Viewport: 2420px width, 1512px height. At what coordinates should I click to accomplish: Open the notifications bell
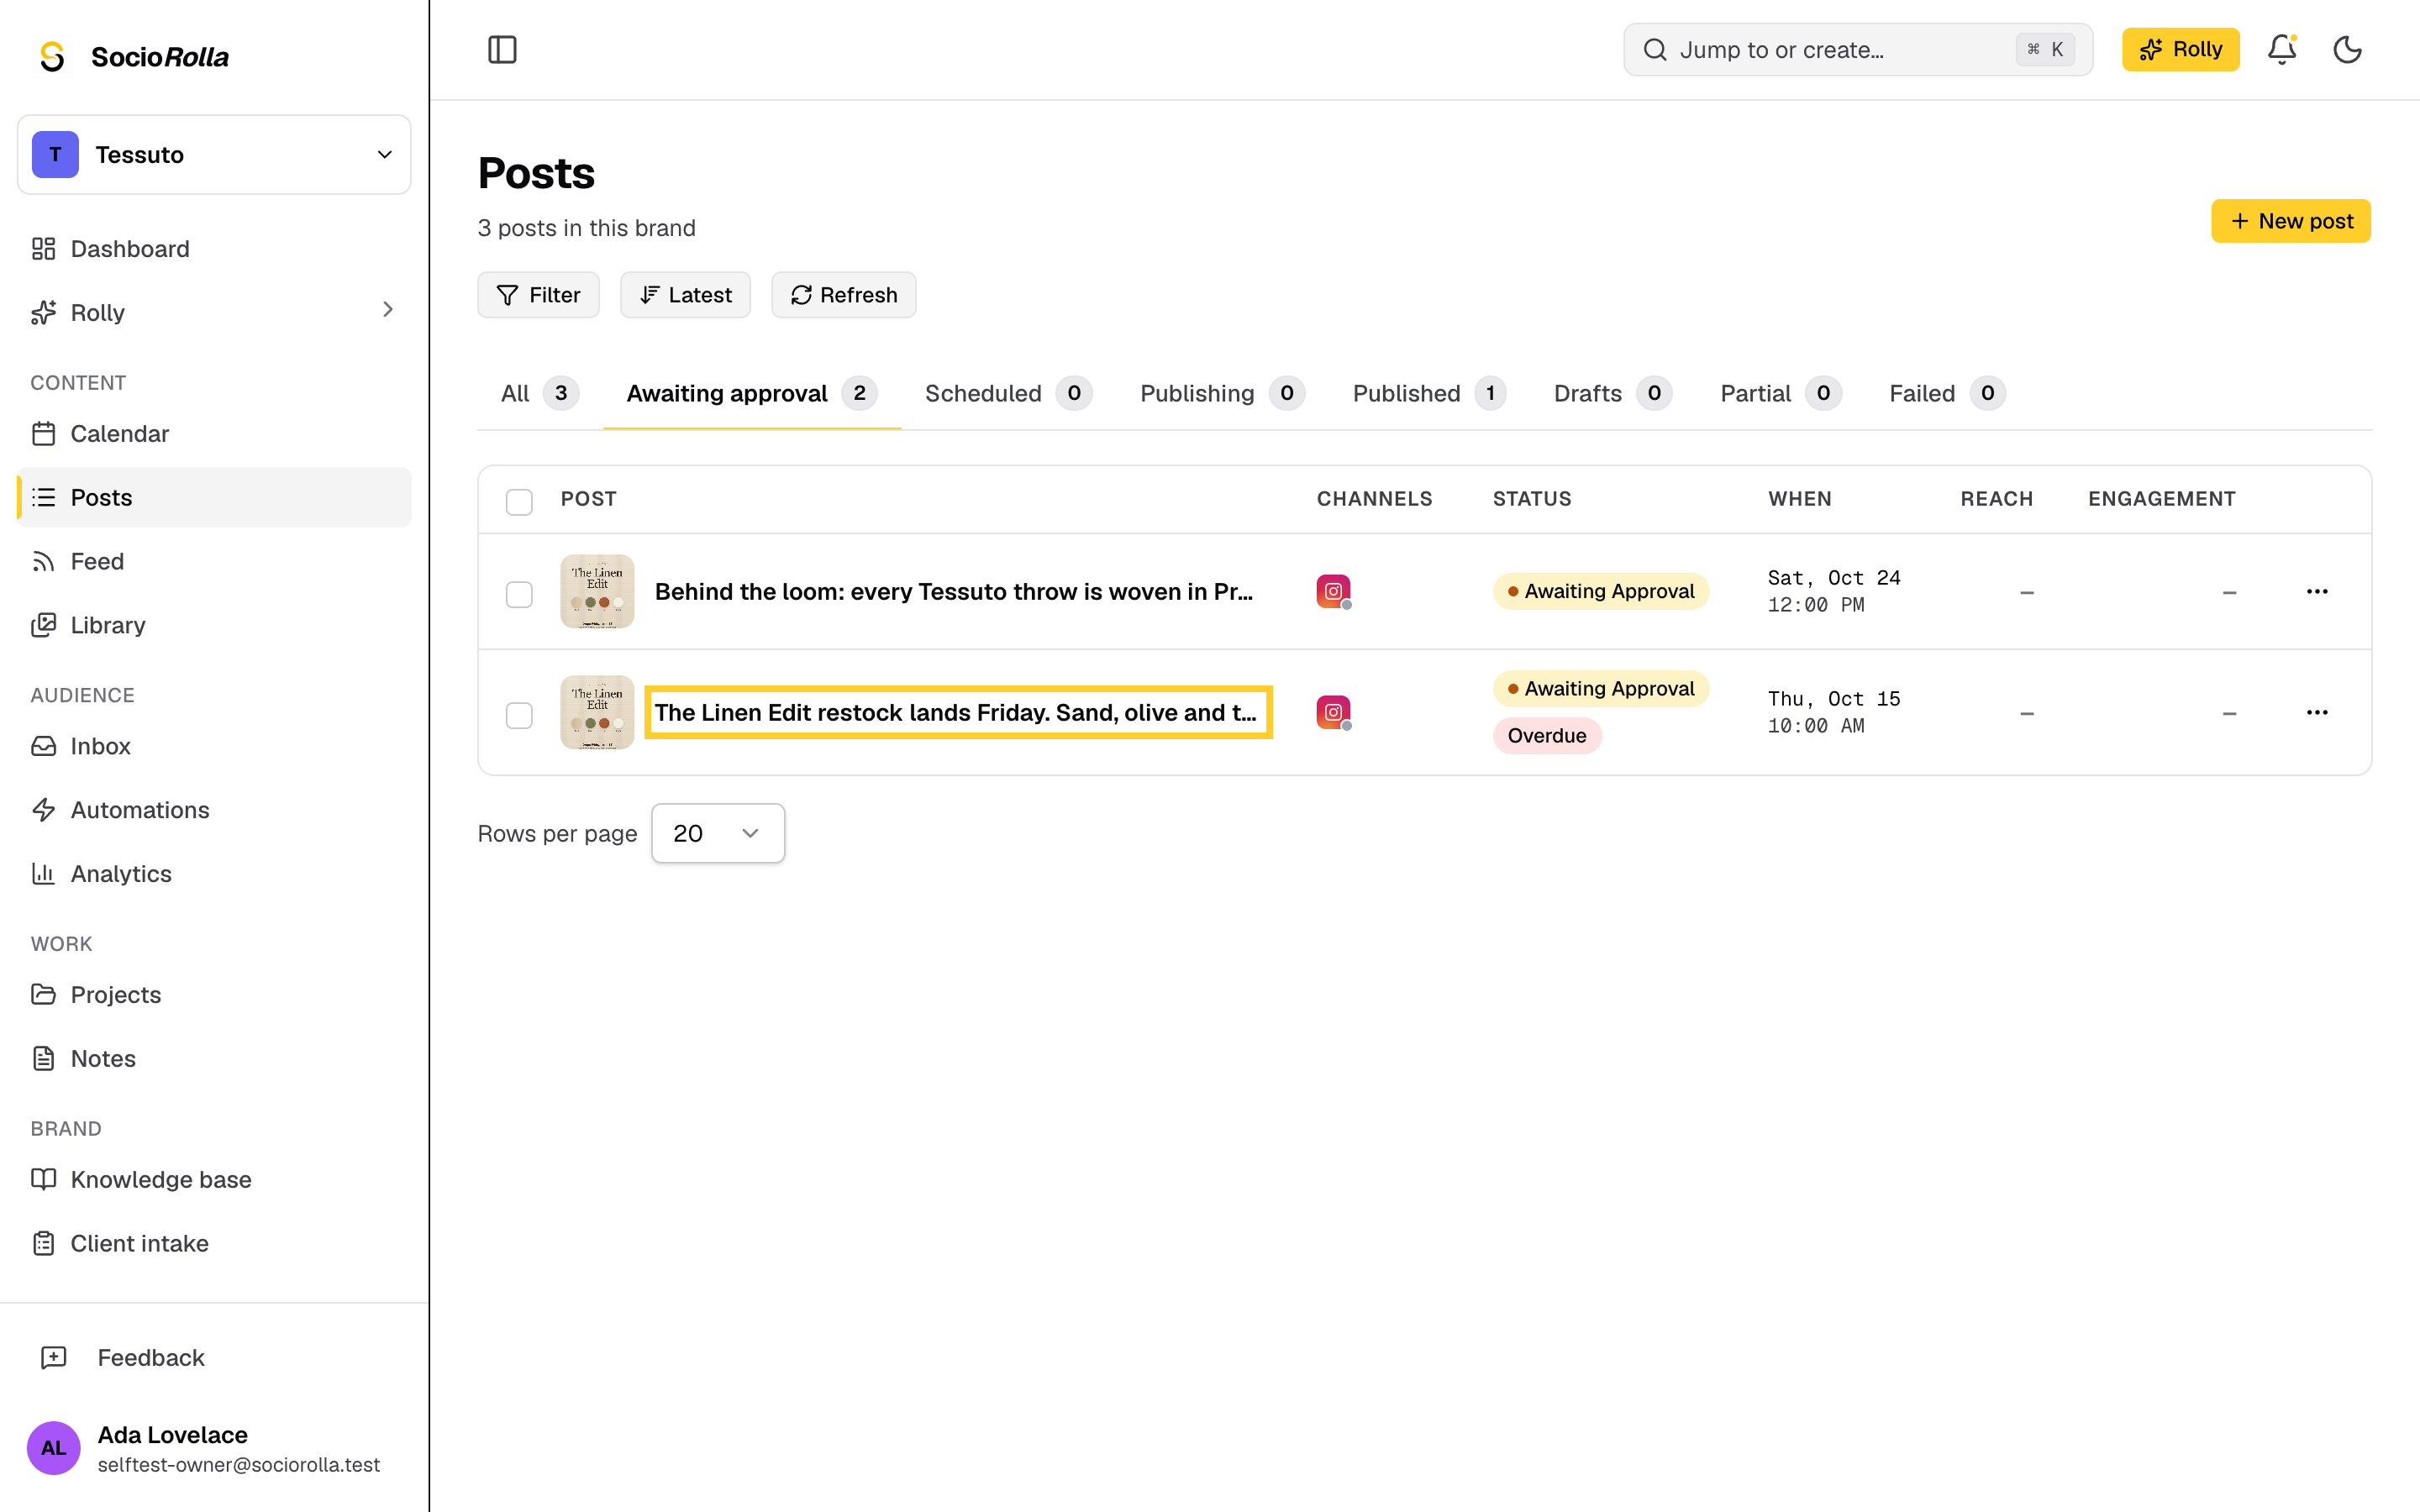click(2281, 49)
